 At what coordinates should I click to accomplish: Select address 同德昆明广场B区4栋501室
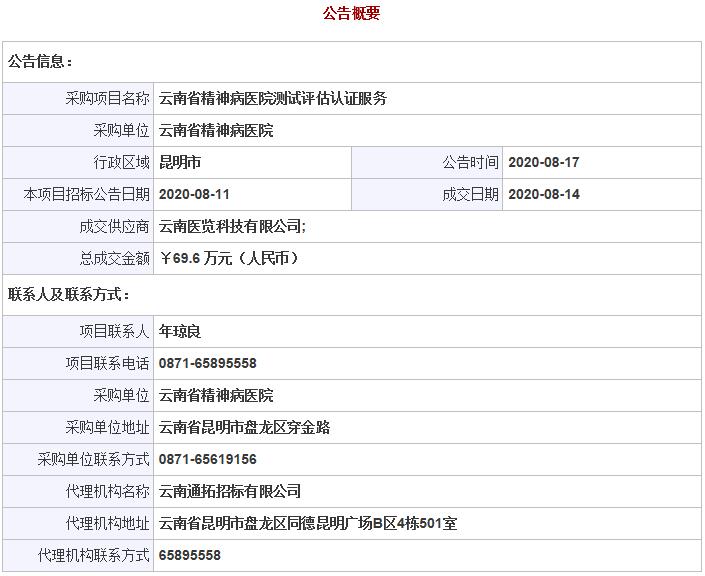click(372, 523)
